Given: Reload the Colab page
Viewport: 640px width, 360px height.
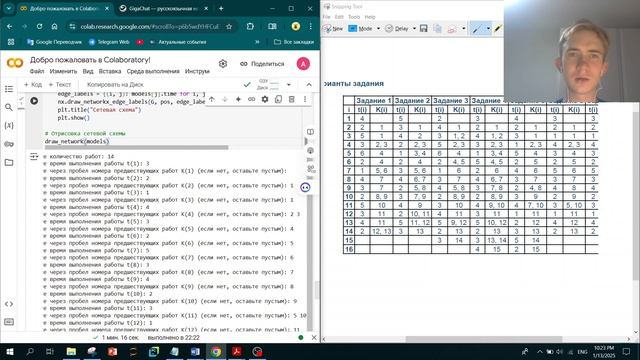Looking at the screenshot, I should (x=39, y=27).
